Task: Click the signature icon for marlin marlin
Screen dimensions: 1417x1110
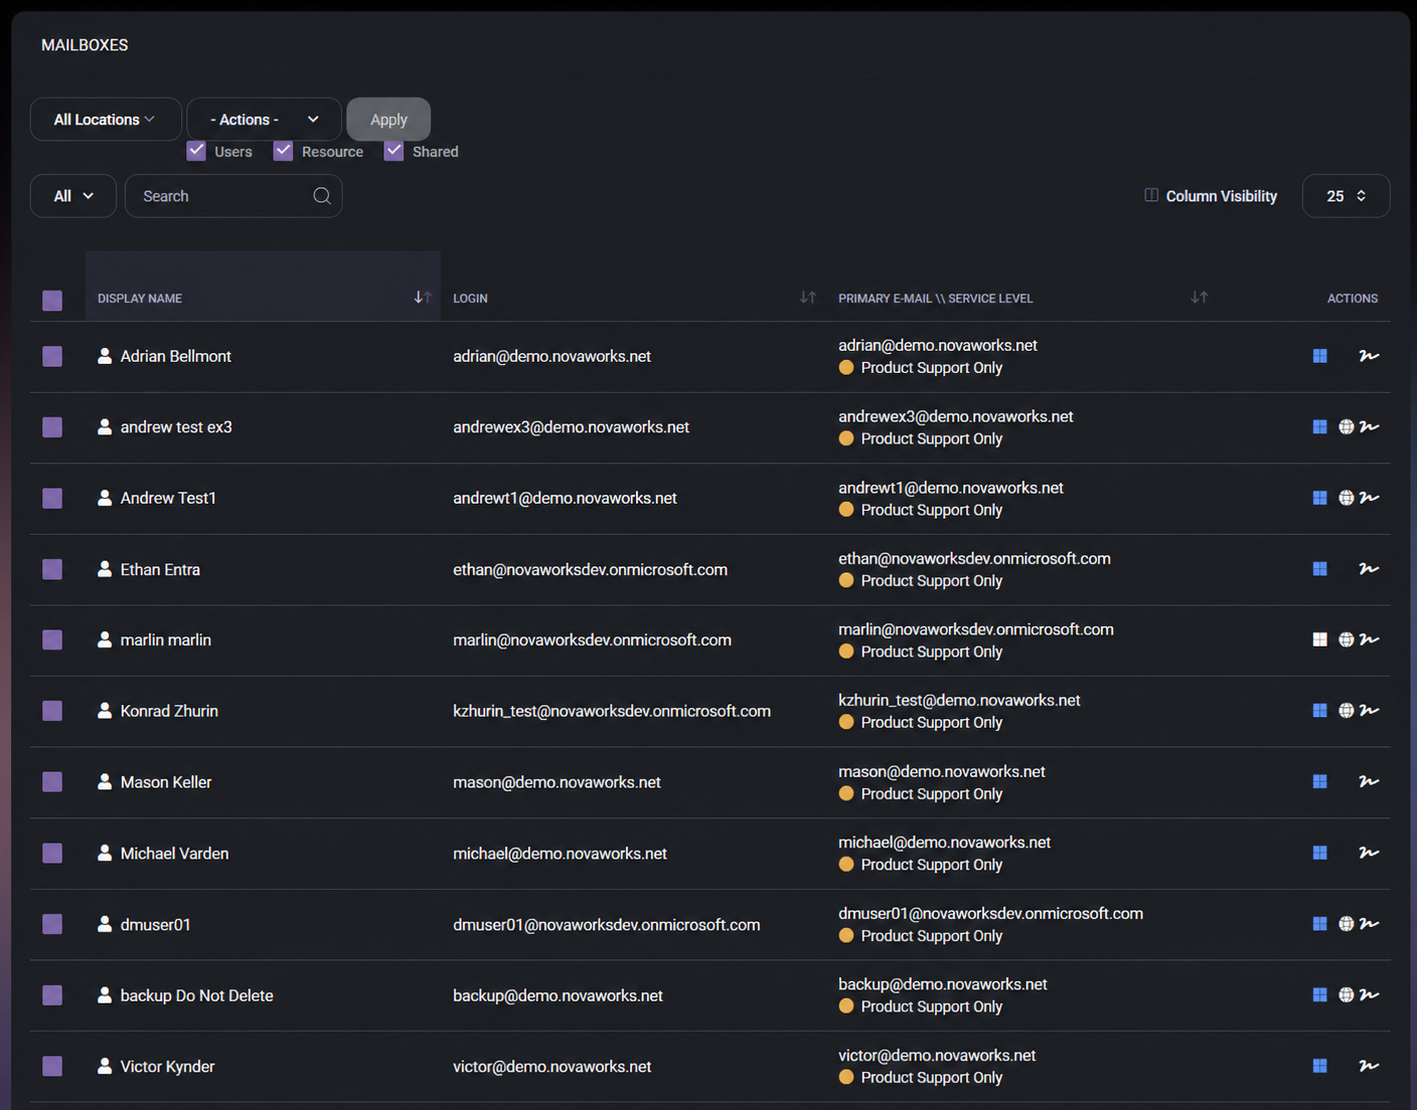Action: click(1369, 640)
